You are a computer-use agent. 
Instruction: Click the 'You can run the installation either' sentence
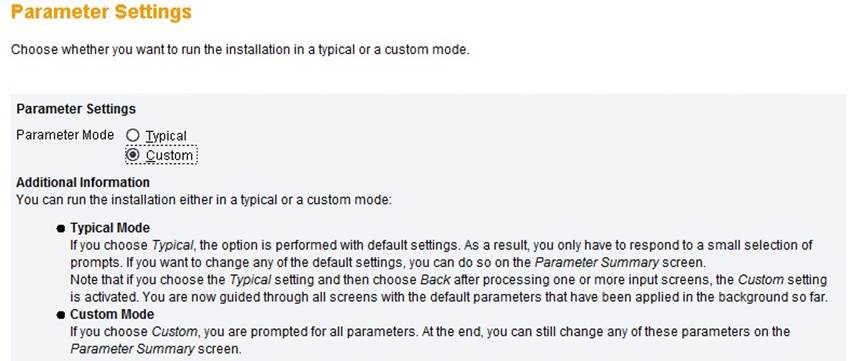pyautogui.click(x=204, y=200)
